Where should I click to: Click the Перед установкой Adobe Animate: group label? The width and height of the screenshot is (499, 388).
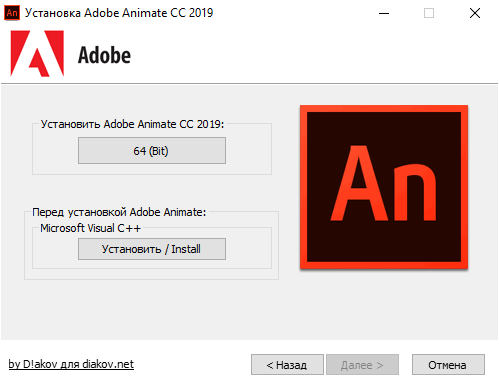pyautogui.click(x=119, y=212)
